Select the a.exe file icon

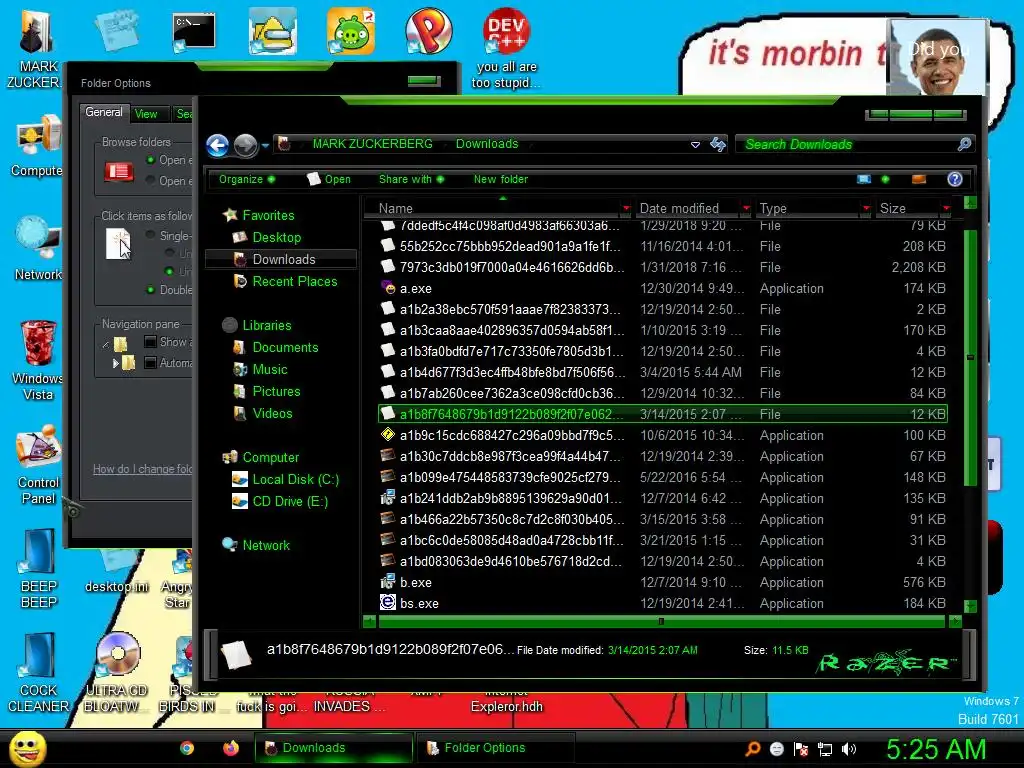click(x=388, y=288)
